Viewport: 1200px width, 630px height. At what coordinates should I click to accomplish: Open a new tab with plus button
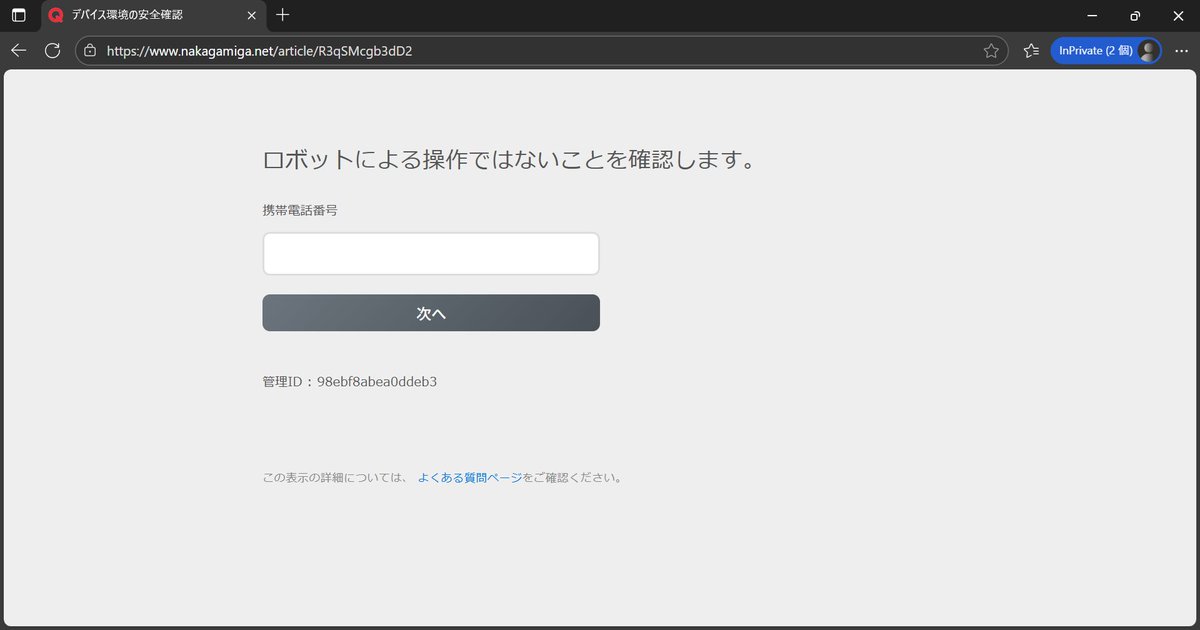283,15
